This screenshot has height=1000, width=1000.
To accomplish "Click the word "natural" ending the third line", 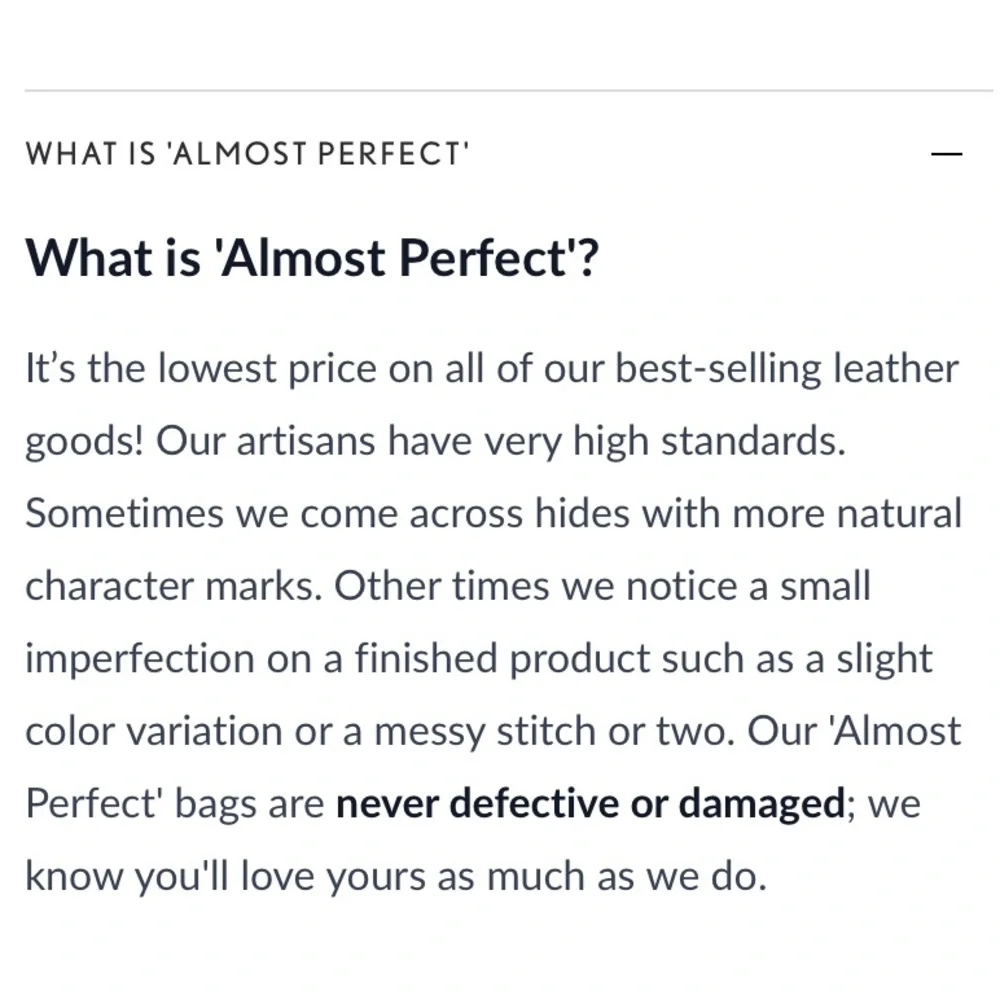I will click(x=899, y=513).
